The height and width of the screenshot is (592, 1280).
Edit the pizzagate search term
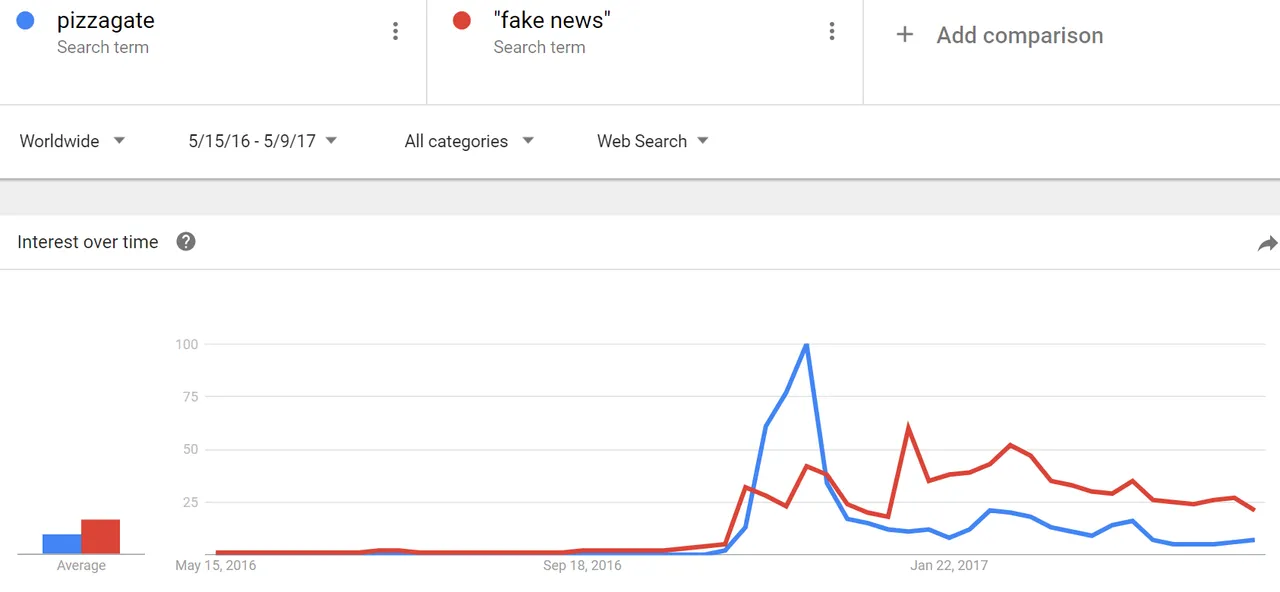point(106,20)
